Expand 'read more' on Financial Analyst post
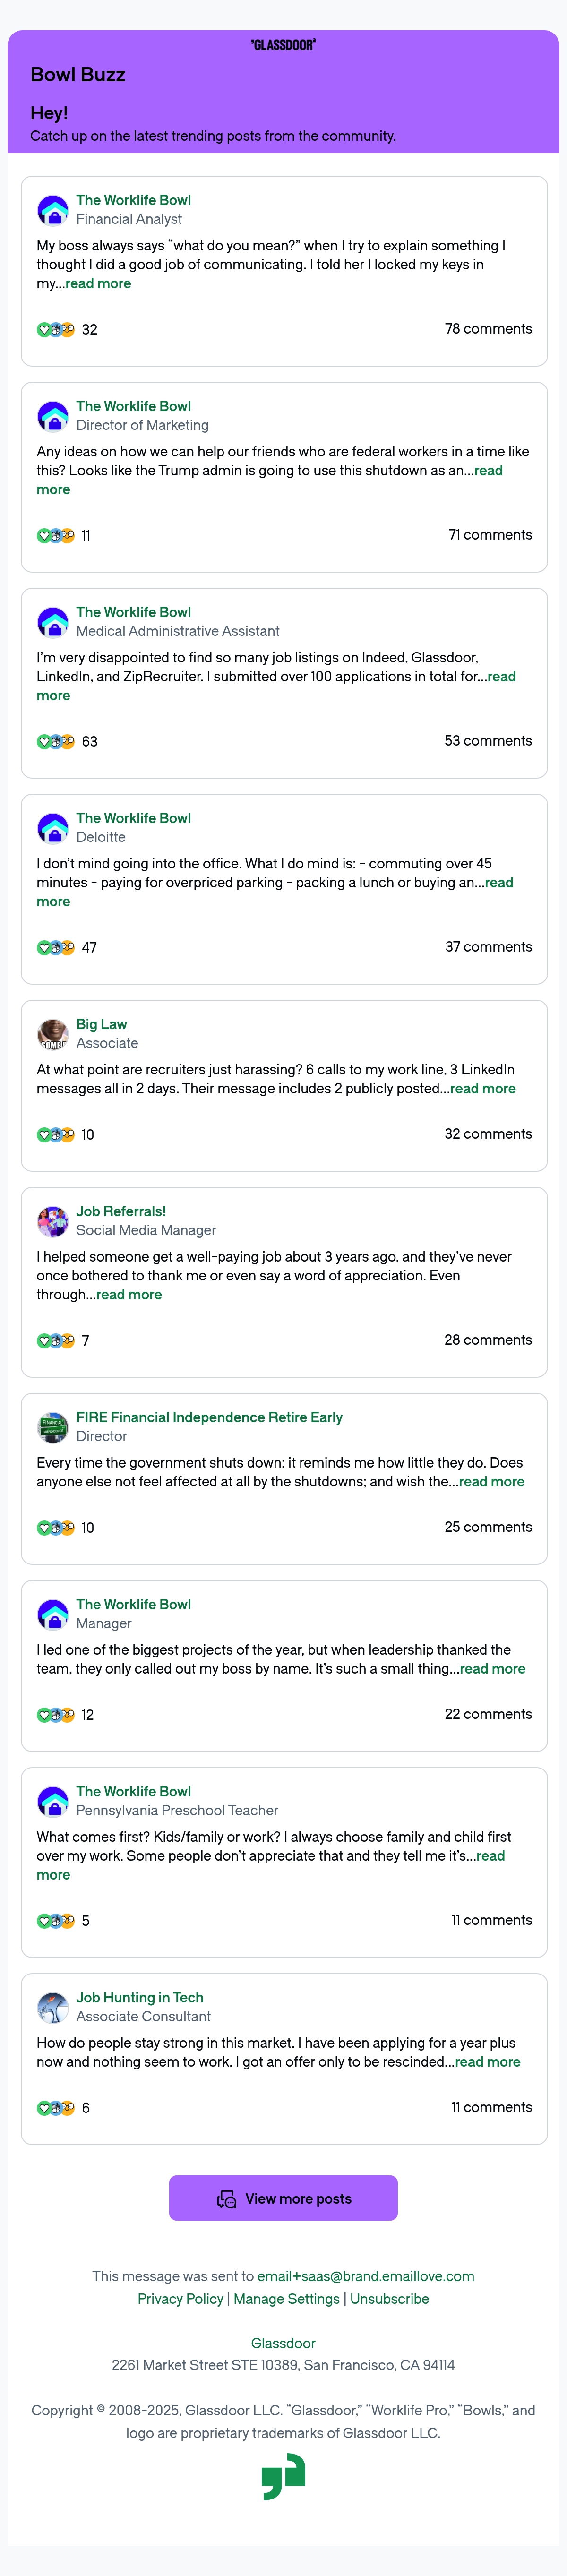The height and width of the screenshot is (2576, 567). (x=98, y=284)
